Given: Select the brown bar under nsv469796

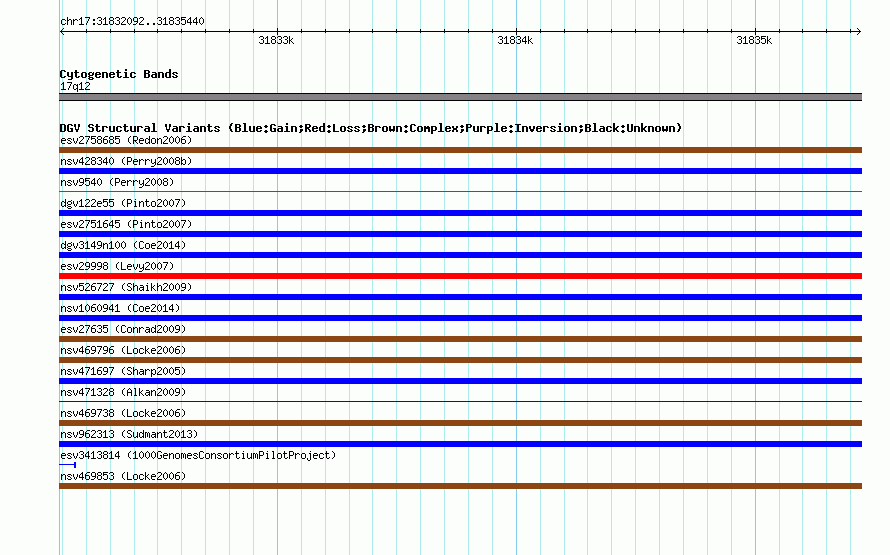Looking at the screenshot, I should point(460,360).
